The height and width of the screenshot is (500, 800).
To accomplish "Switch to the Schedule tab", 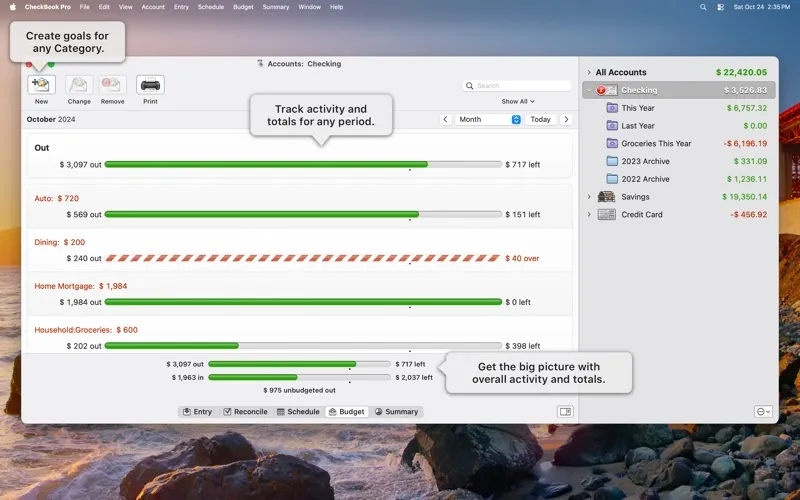I will (x=298, y=412).
